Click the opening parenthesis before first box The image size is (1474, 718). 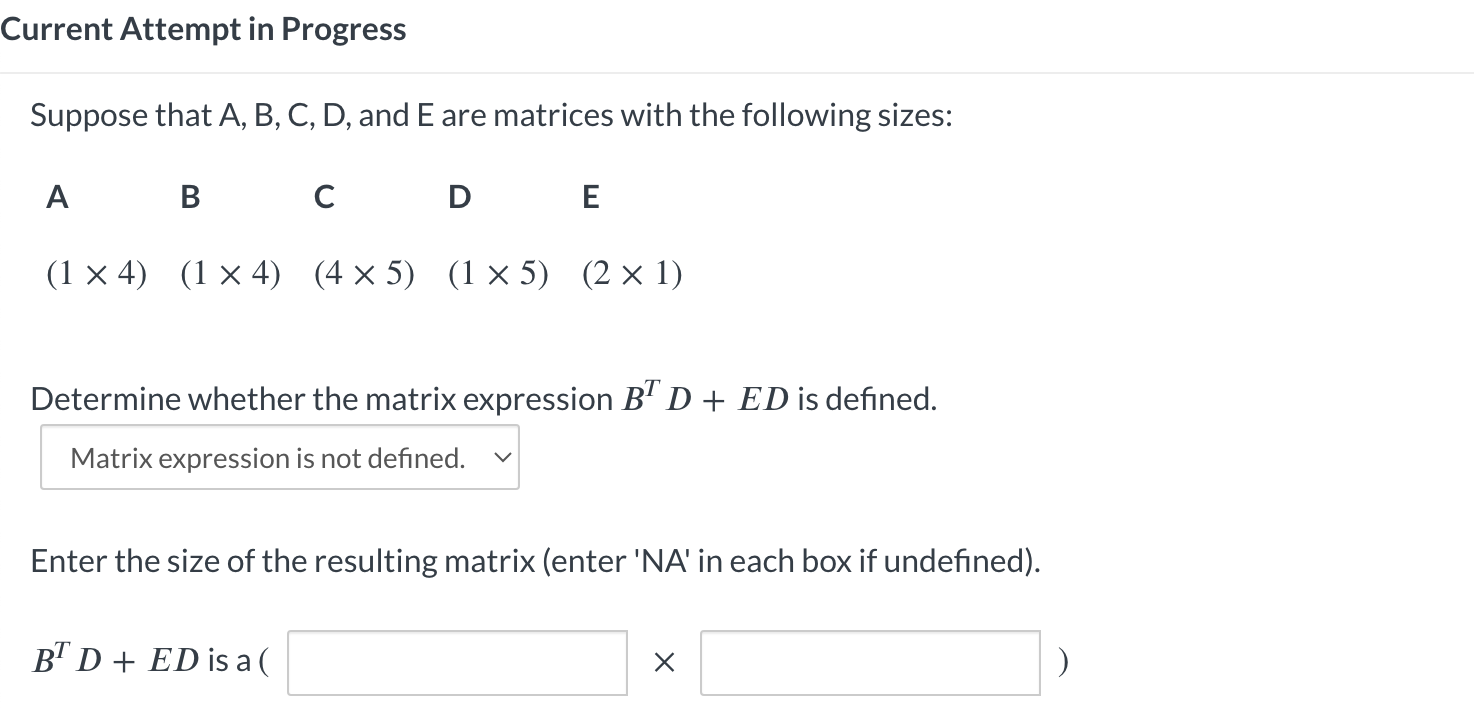263,662
